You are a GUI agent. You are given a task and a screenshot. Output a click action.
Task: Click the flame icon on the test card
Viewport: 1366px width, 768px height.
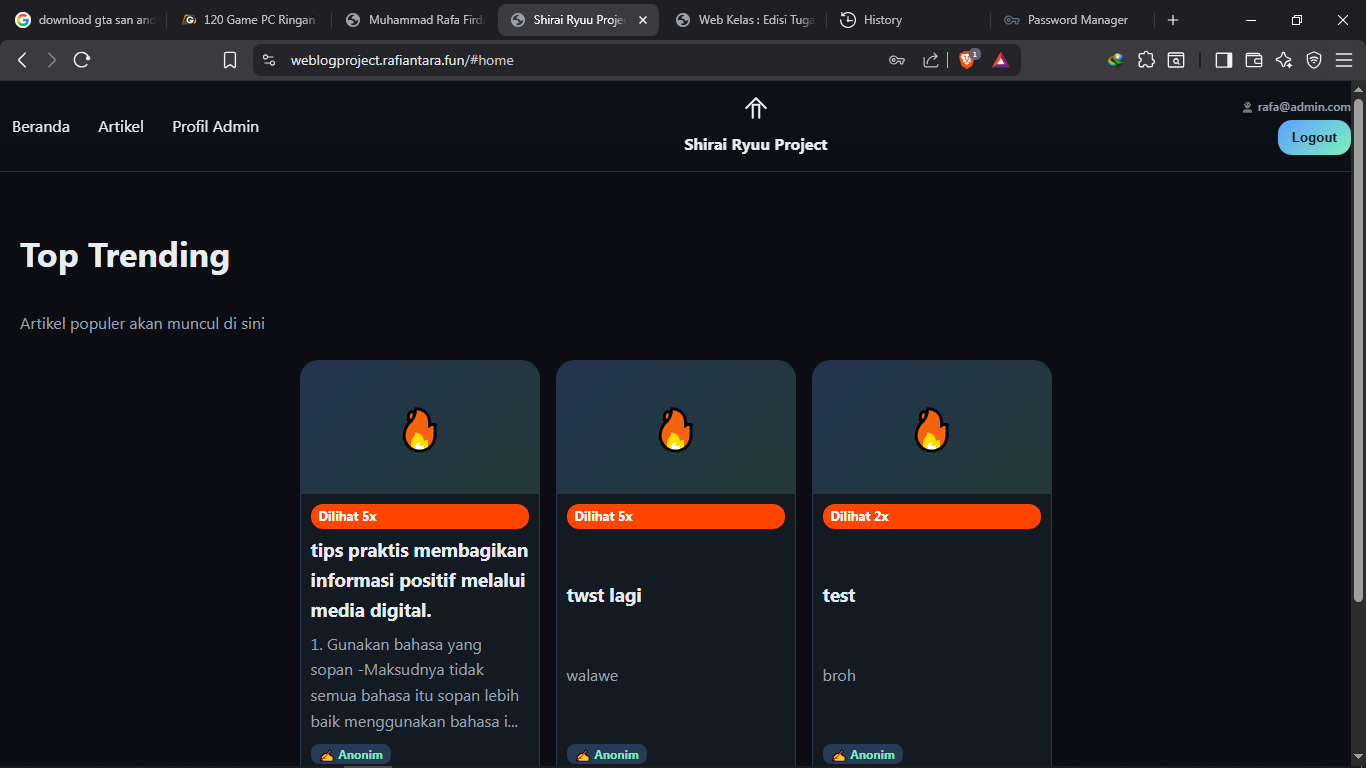coord(931,428)
